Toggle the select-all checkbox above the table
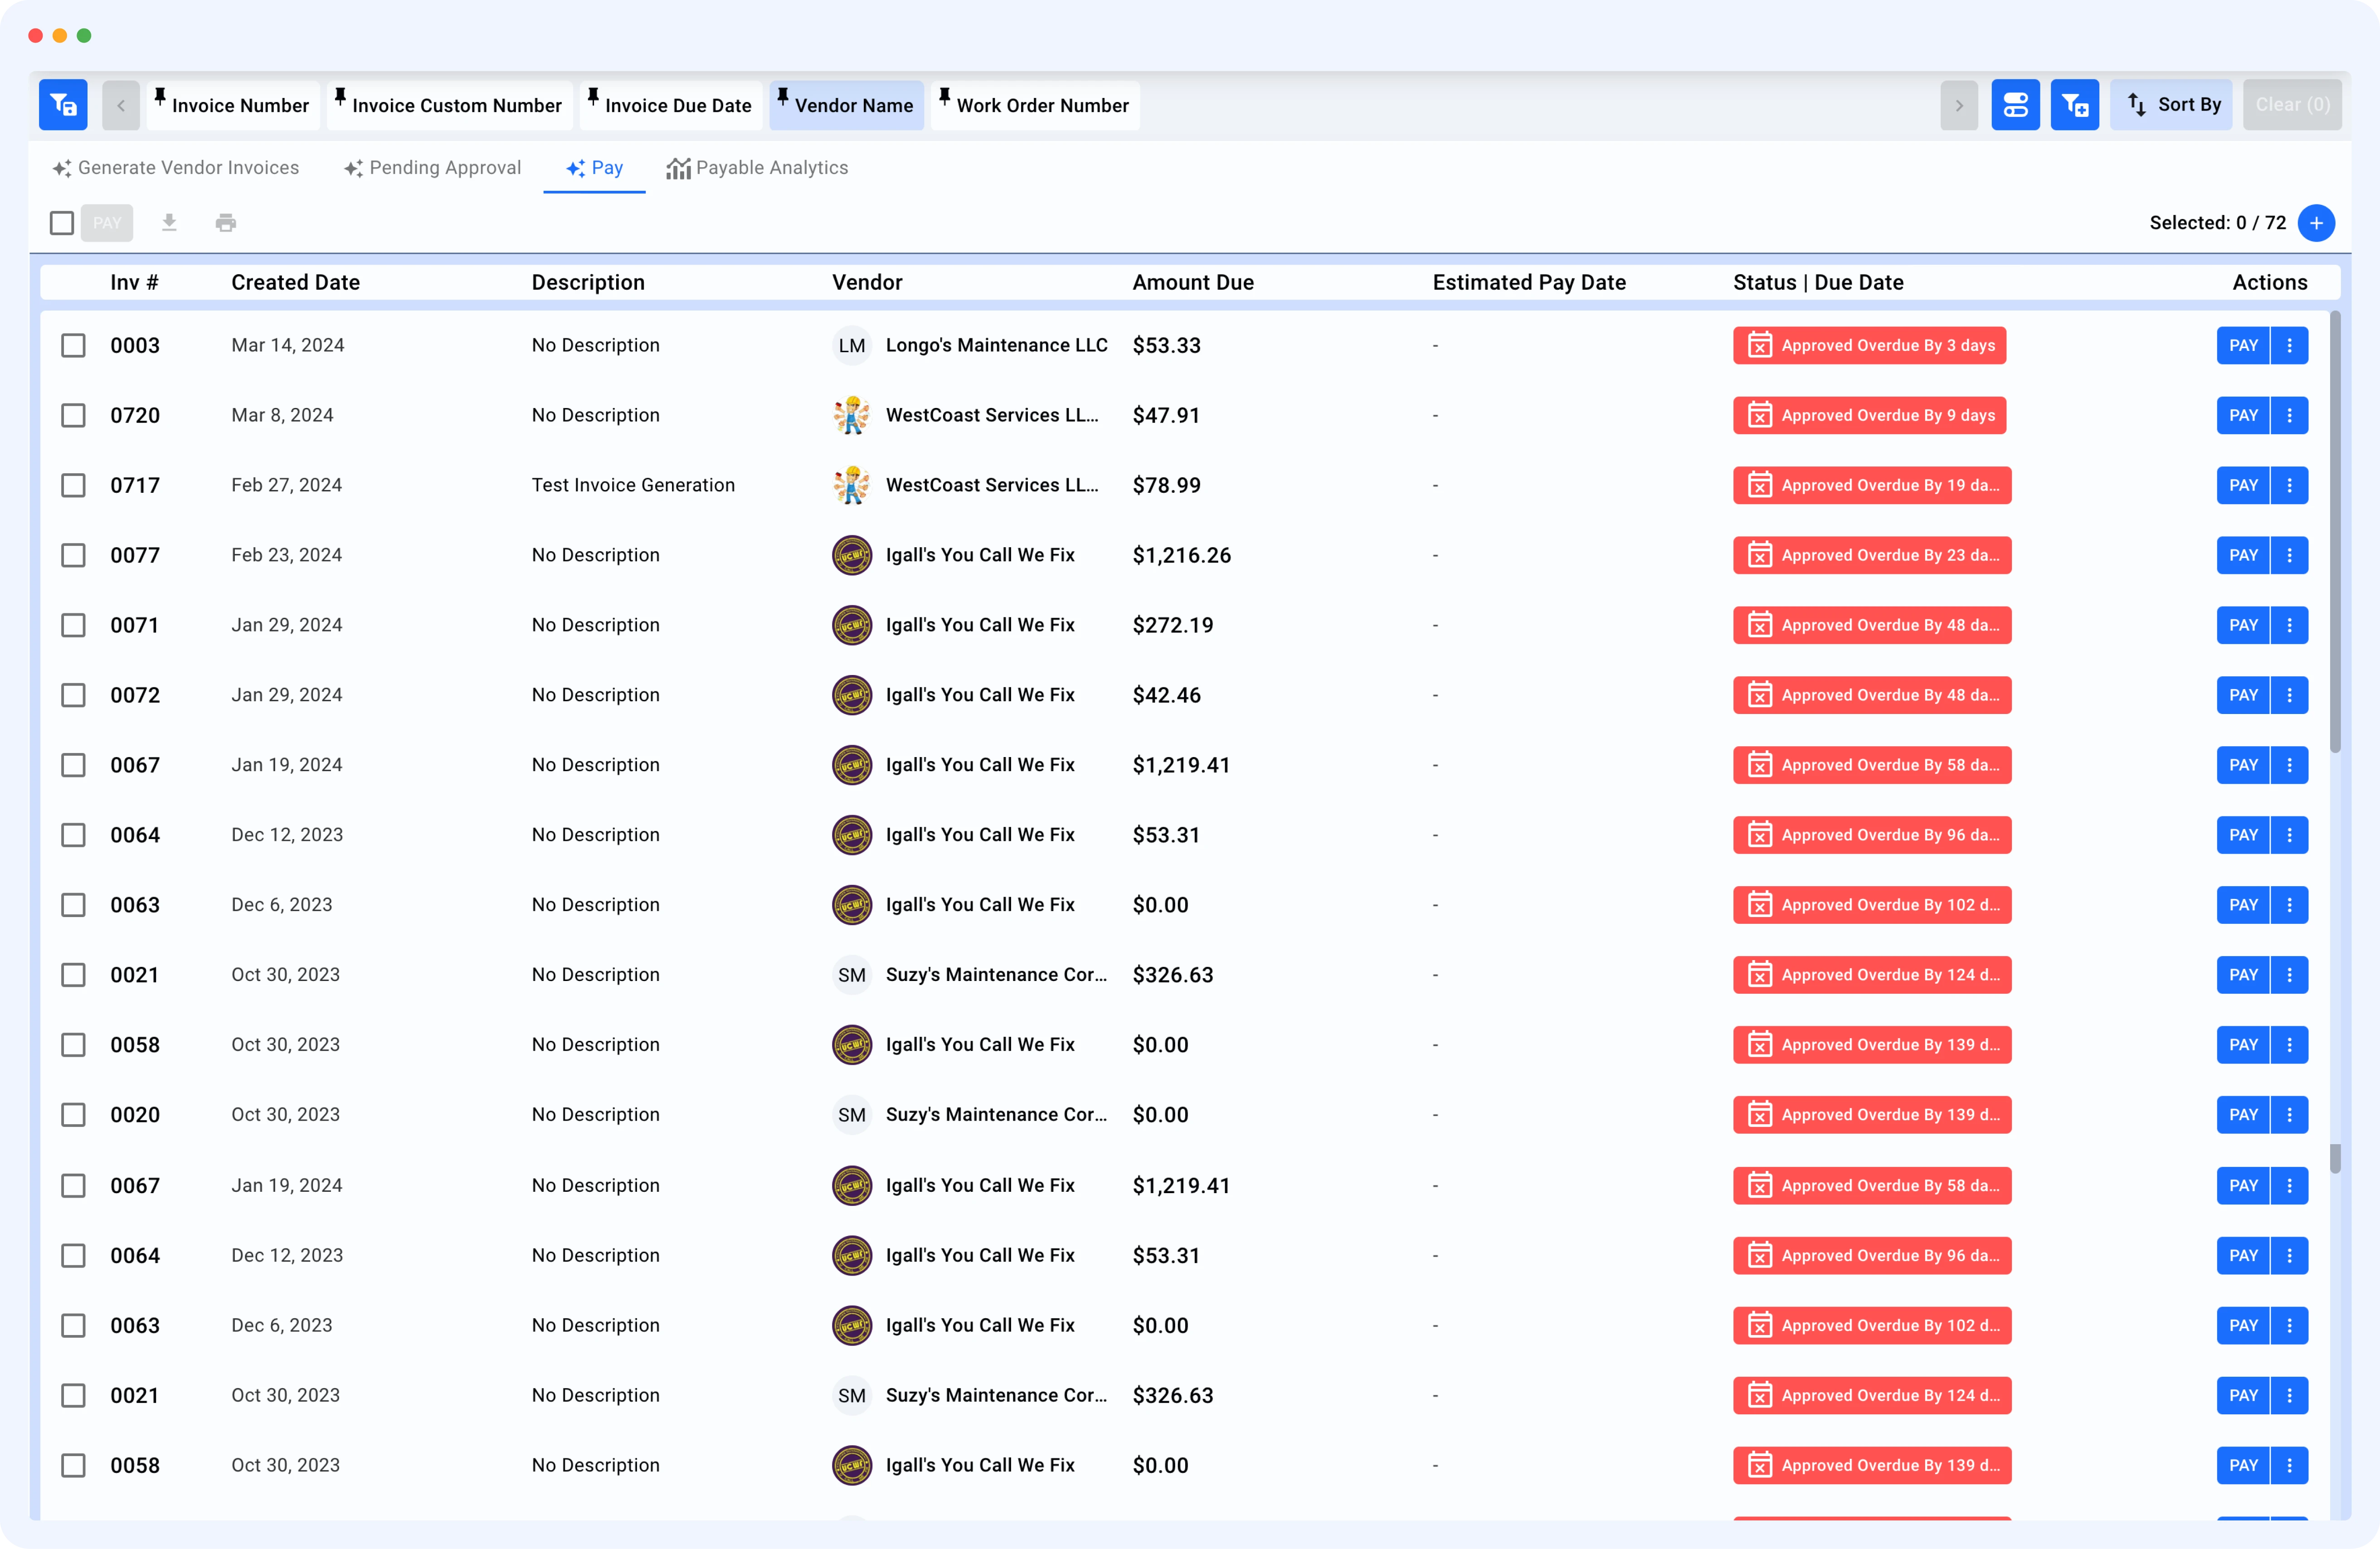 coord(61,223)
